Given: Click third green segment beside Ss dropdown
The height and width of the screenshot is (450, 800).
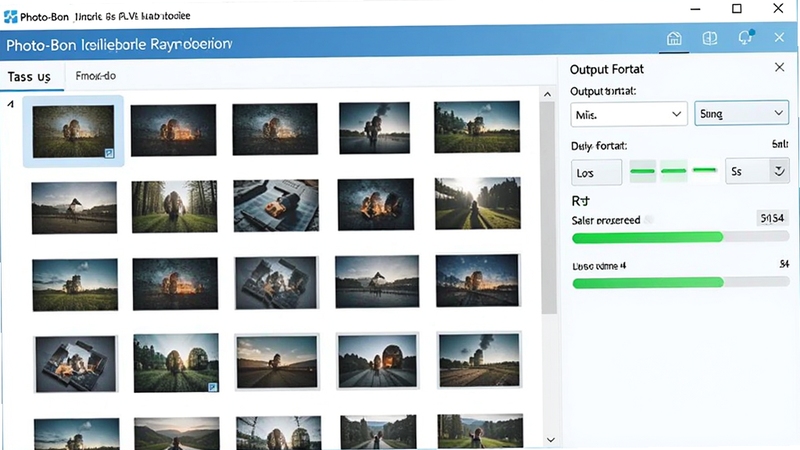Looking at the screenshot, I should tap(705, 170).
